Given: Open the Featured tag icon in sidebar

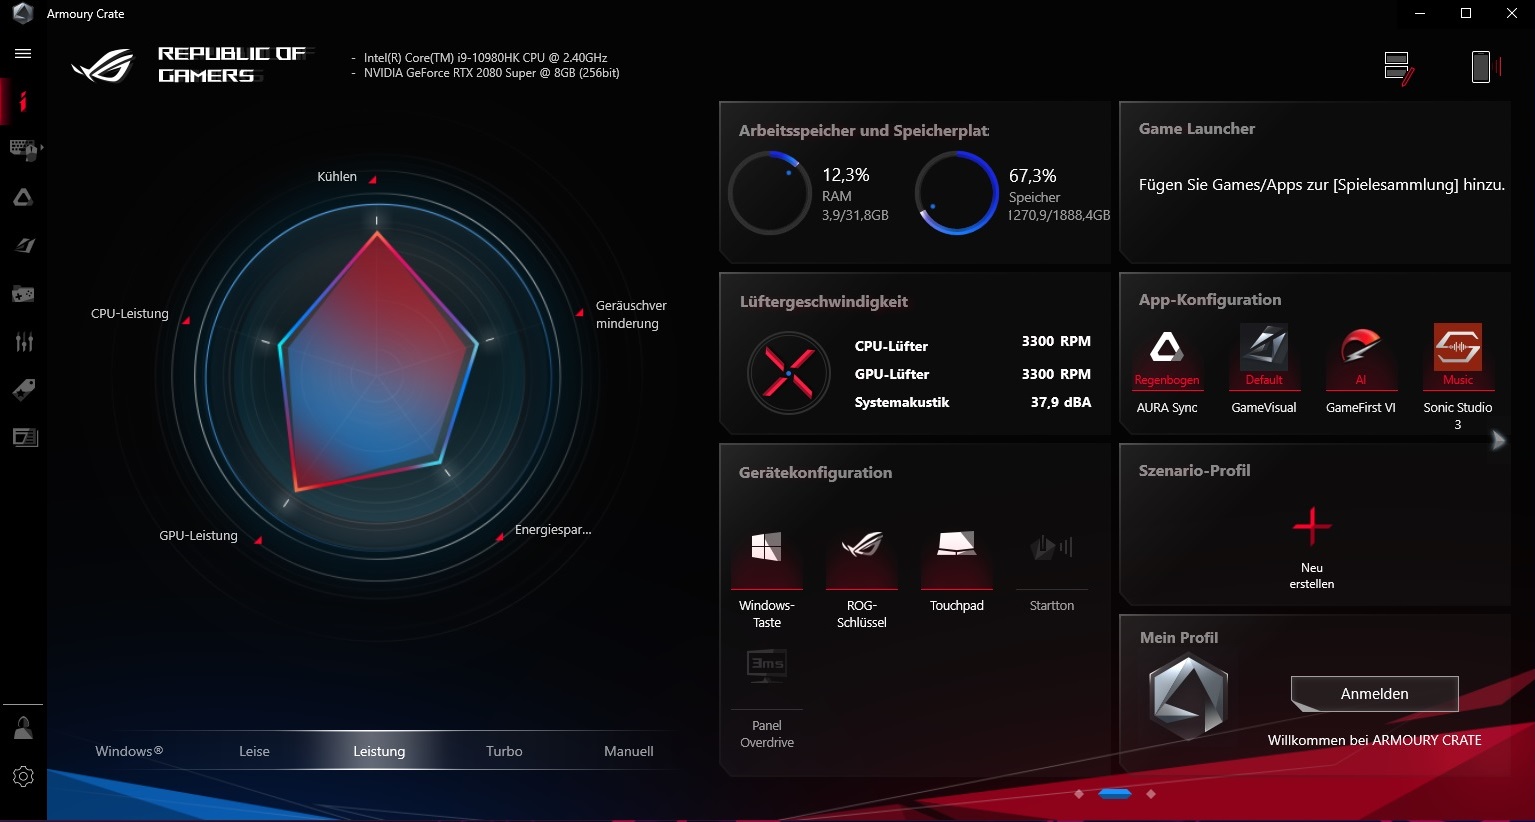Looking at the screenshot, I should (23, 390).
